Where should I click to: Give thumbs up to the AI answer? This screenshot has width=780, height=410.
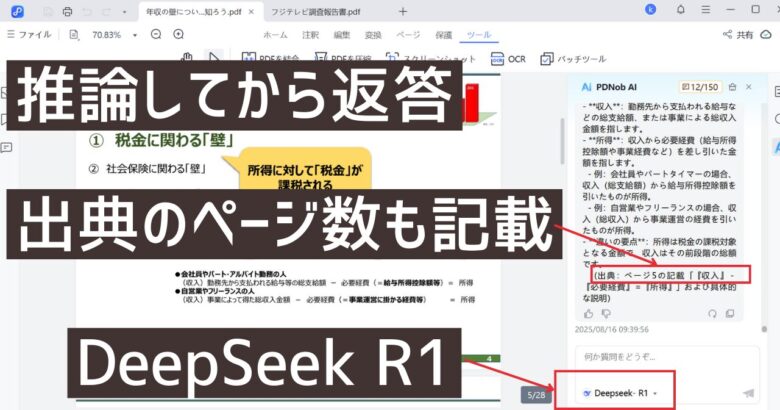coord(589,313)
